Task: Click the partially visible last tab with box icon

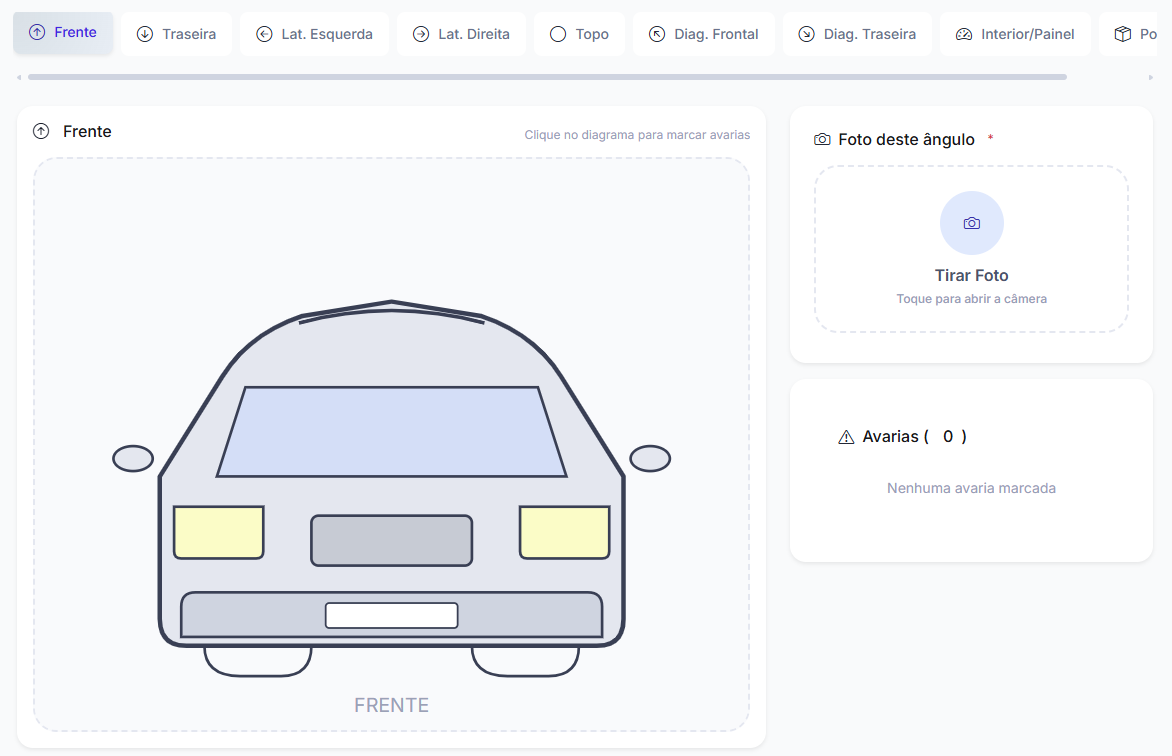Action: point(1134,34)
